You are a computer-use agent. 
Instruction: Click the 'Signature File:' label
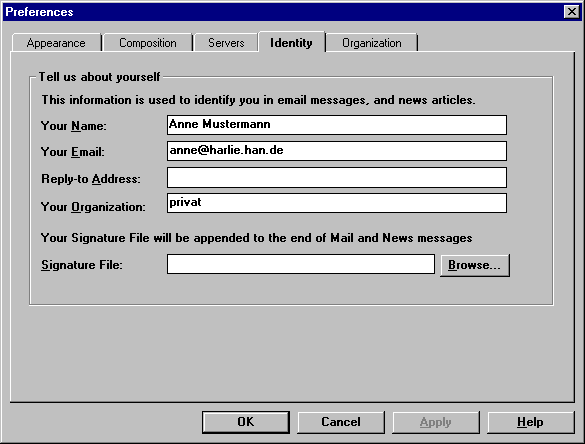point(82,265)
